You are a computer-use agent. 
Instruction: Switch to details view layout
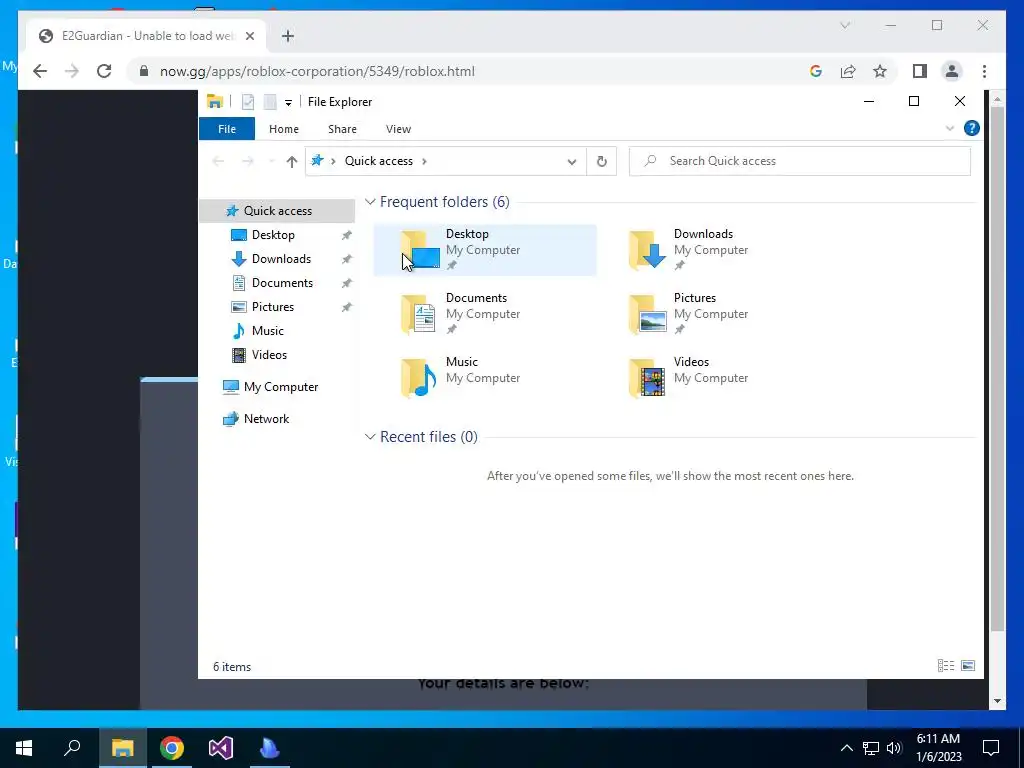[946, 665]
